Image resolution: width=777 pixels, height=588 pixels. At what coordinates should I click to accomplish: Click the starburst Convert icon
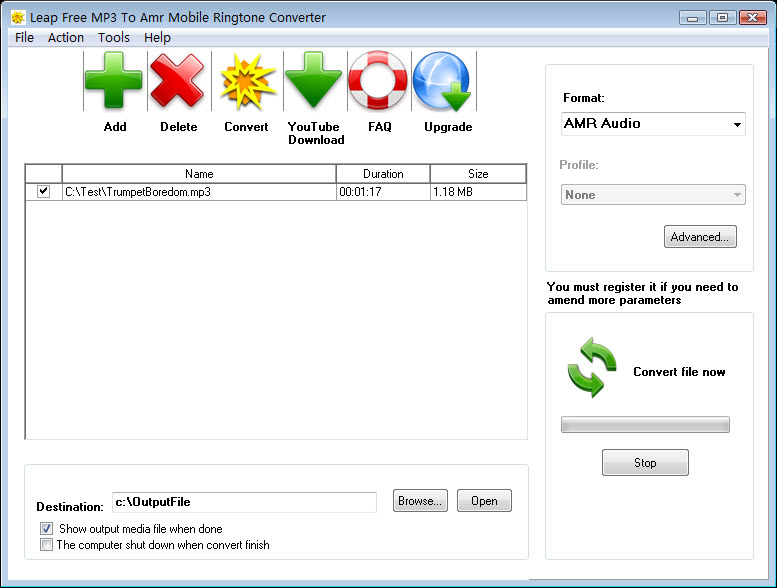tap(247, 81)
